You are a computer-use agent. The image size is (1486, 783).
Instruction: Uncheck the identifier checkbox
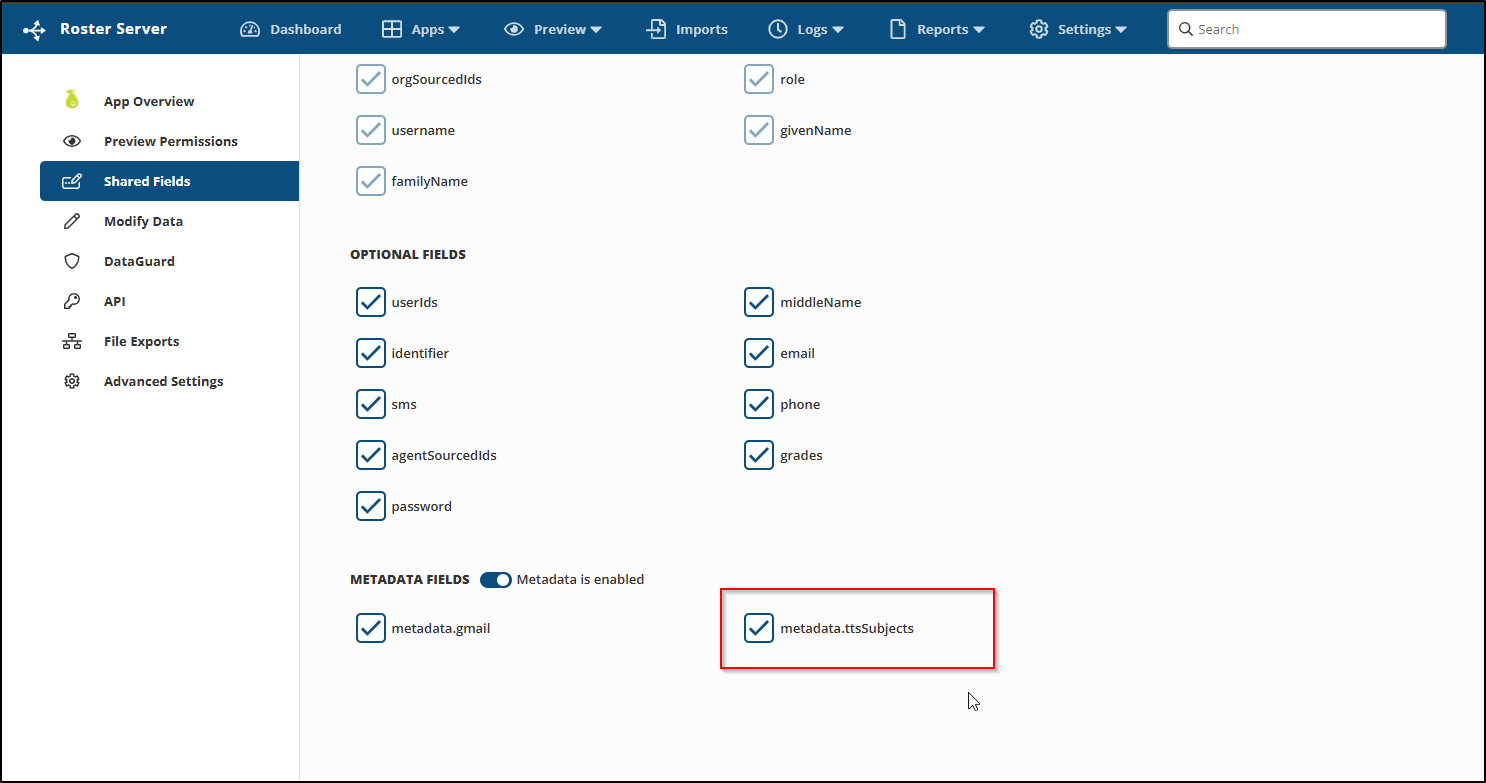point(371,353)
